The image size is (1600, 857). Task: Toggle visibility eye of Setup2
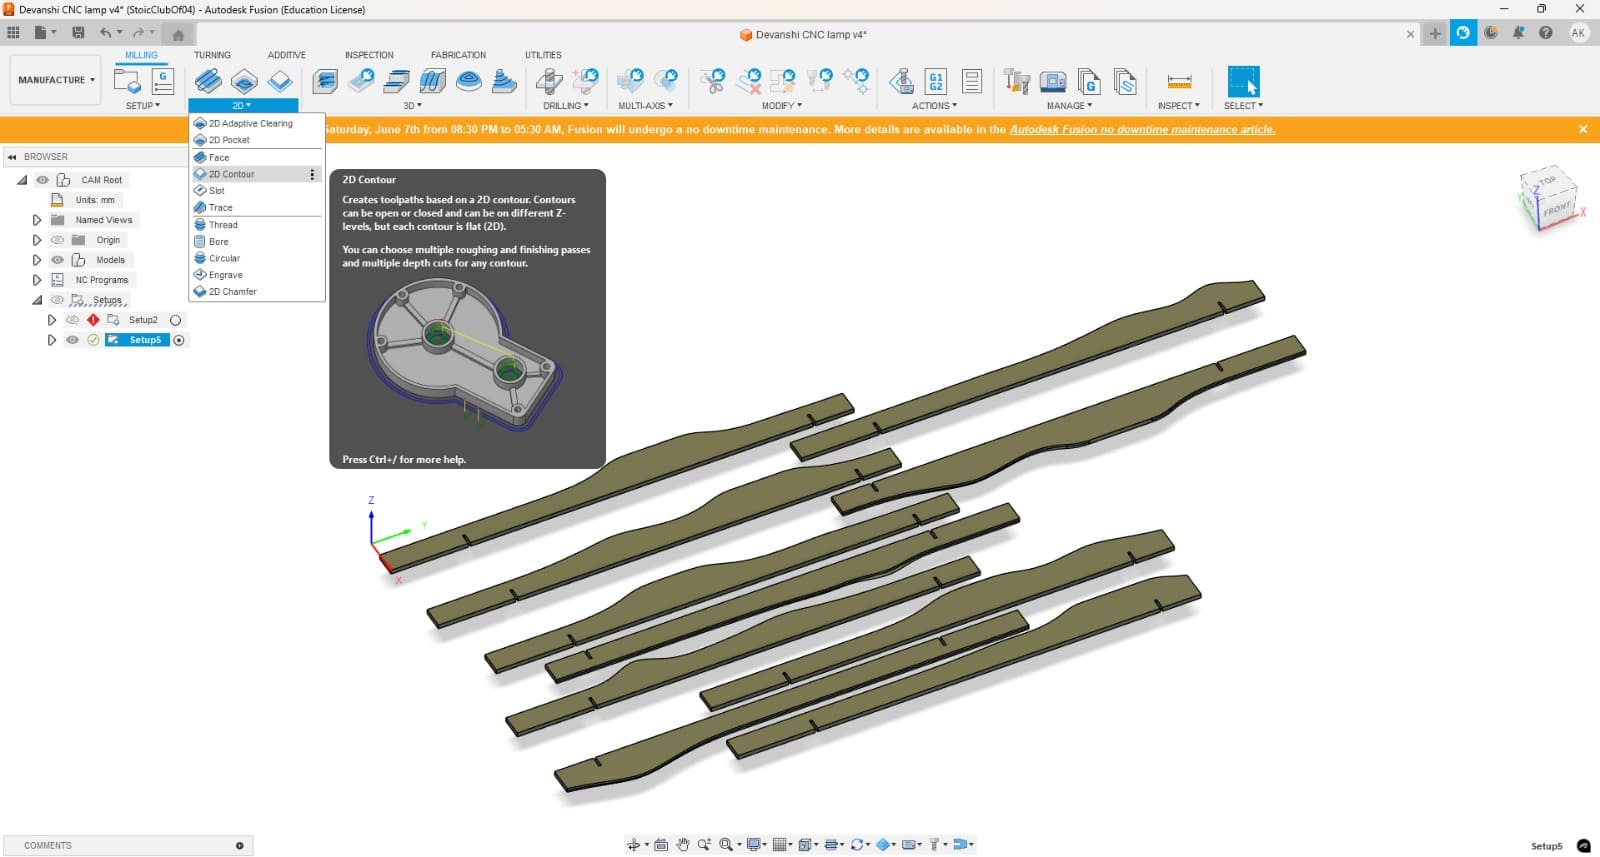(72, 320)
